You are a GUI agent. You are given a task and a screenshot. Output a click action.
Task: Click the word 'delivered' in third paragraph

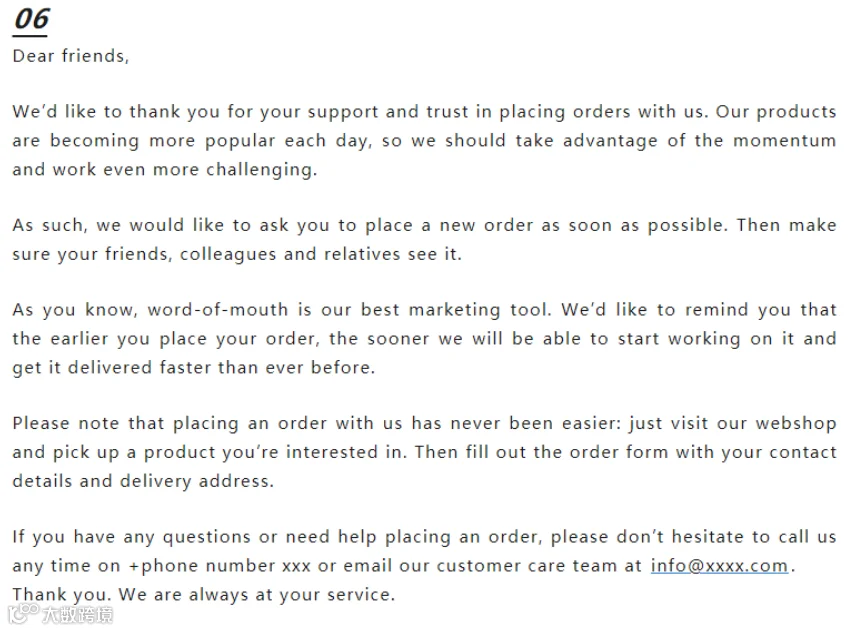pos(109,367)
